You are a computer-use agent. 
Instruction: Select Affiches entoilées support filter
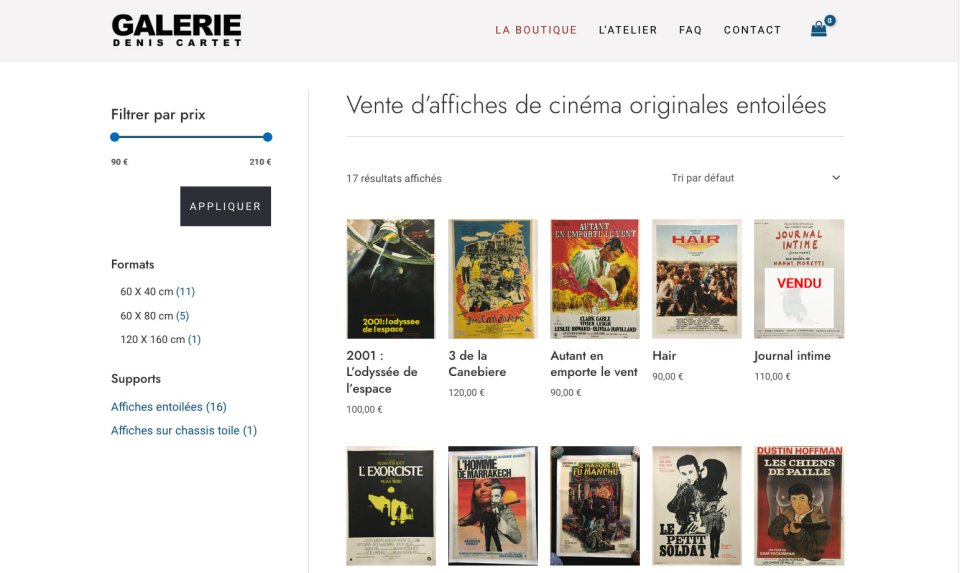[x=168, y=407]
